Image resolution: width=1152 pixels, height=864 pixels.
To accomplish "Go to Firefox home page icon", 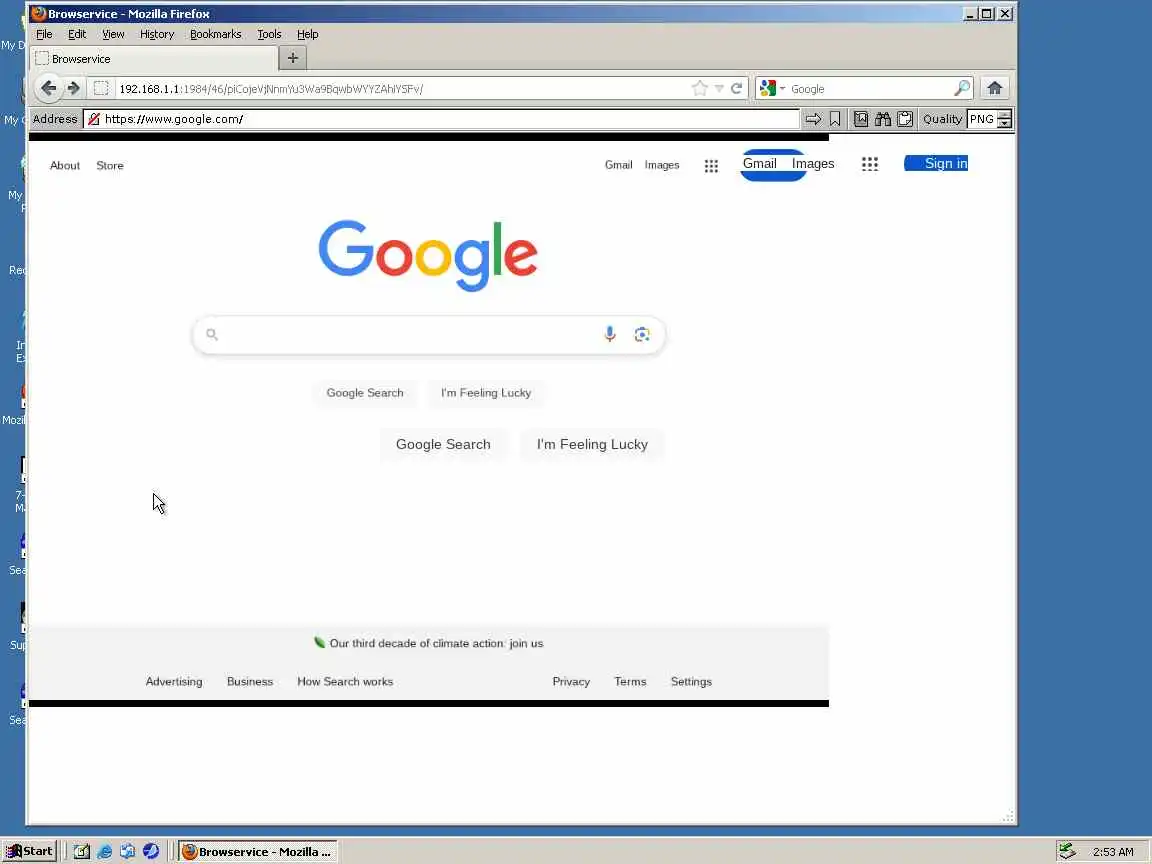I will pos(995,88).
